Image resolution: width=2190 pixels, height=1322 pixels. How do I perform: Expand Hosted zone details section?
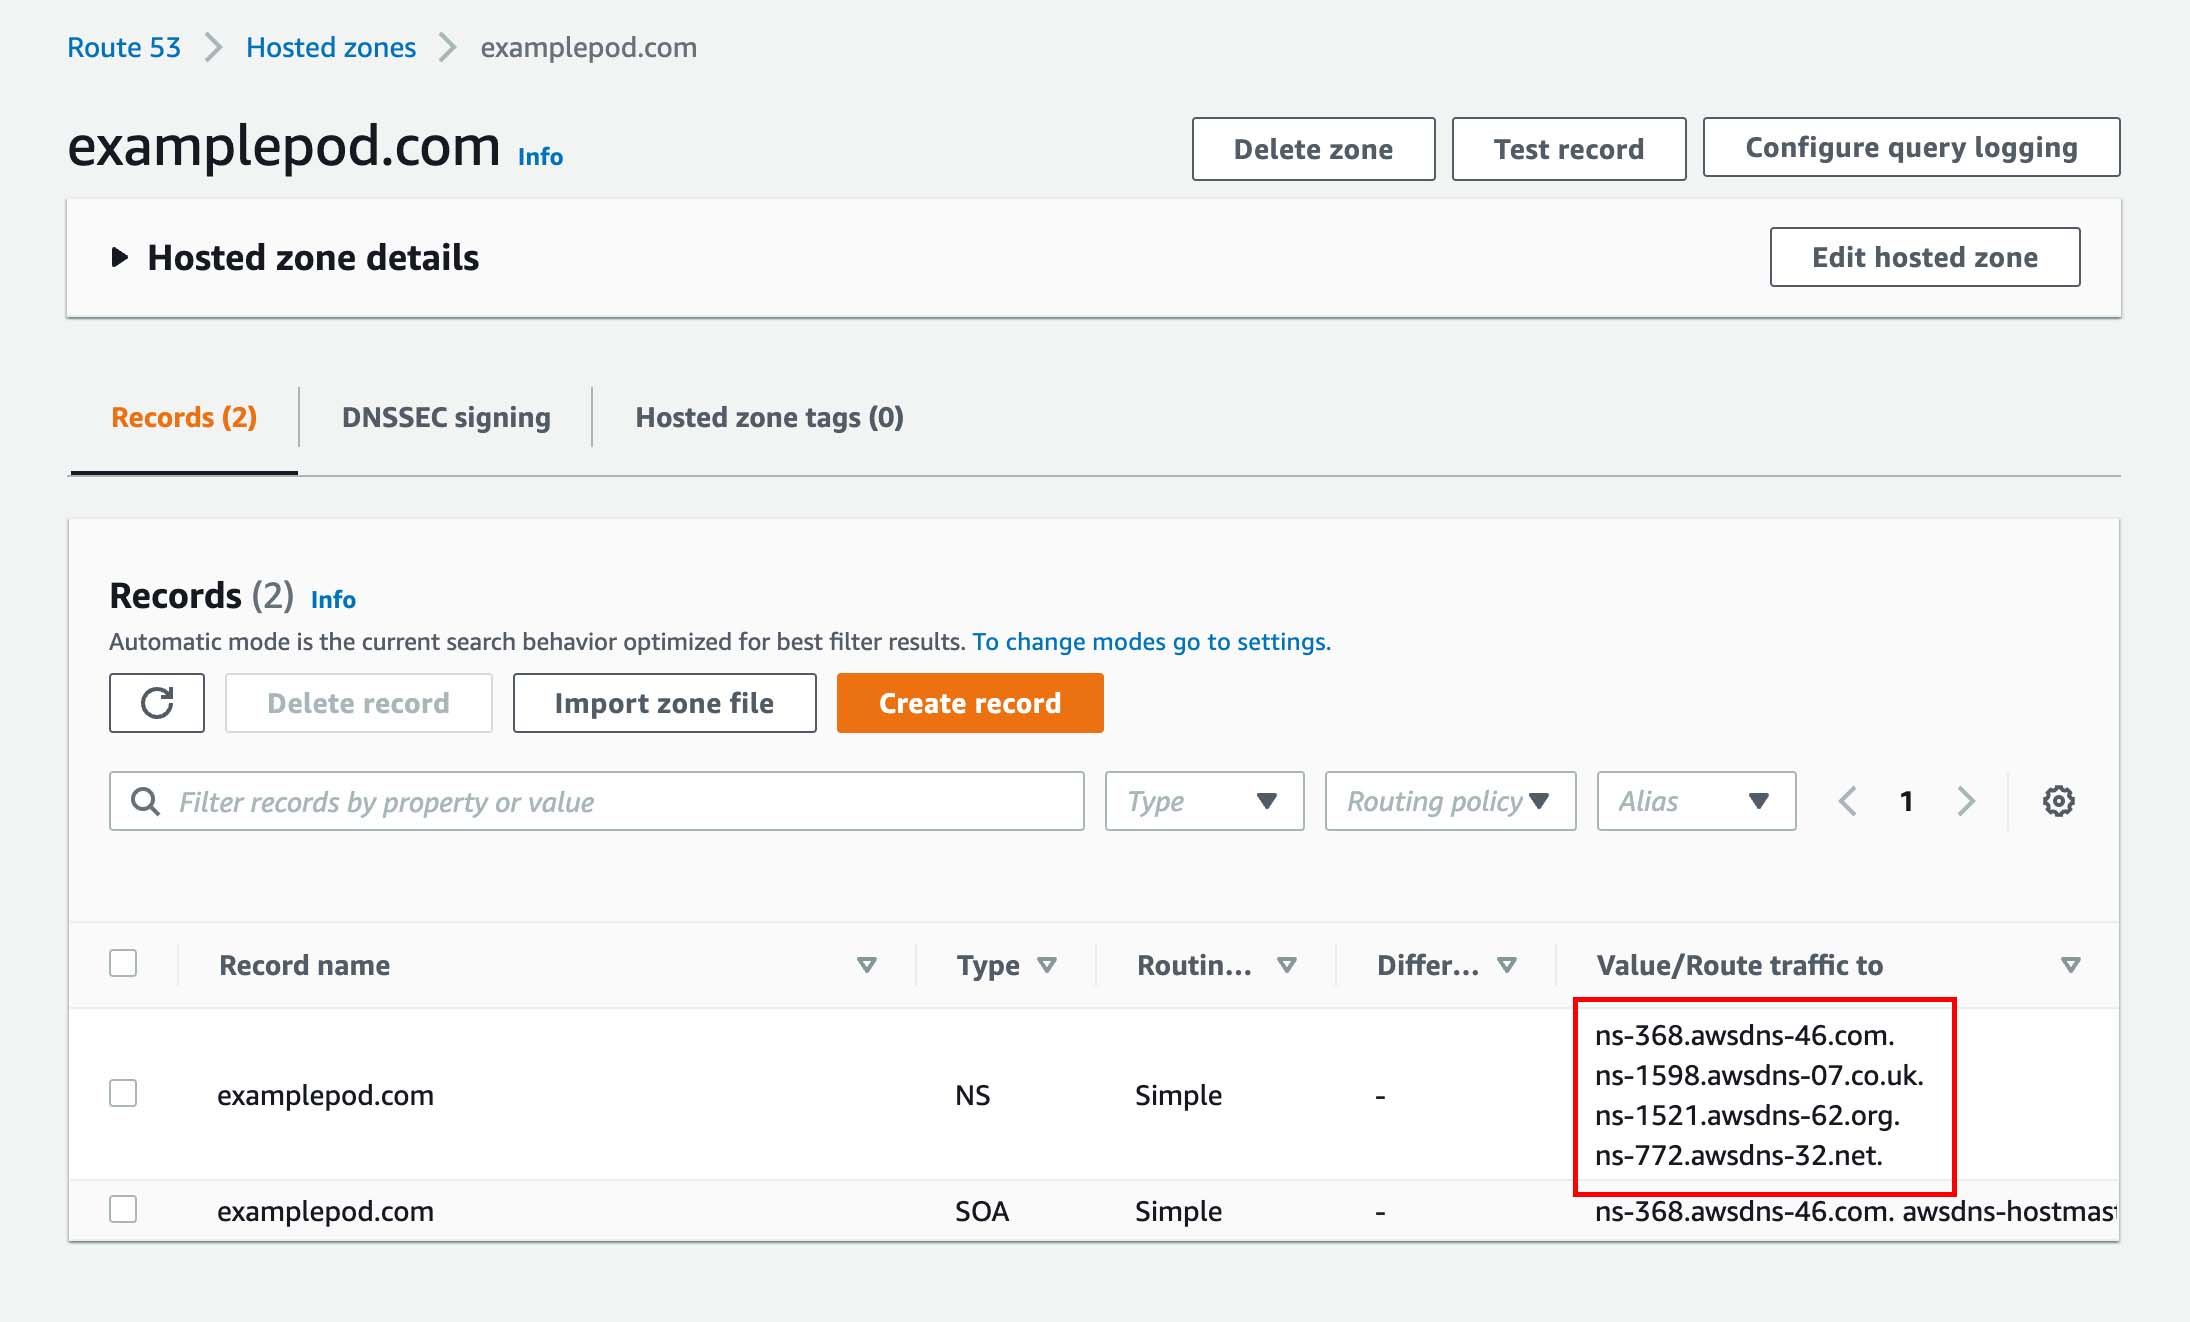click(119, 257)
